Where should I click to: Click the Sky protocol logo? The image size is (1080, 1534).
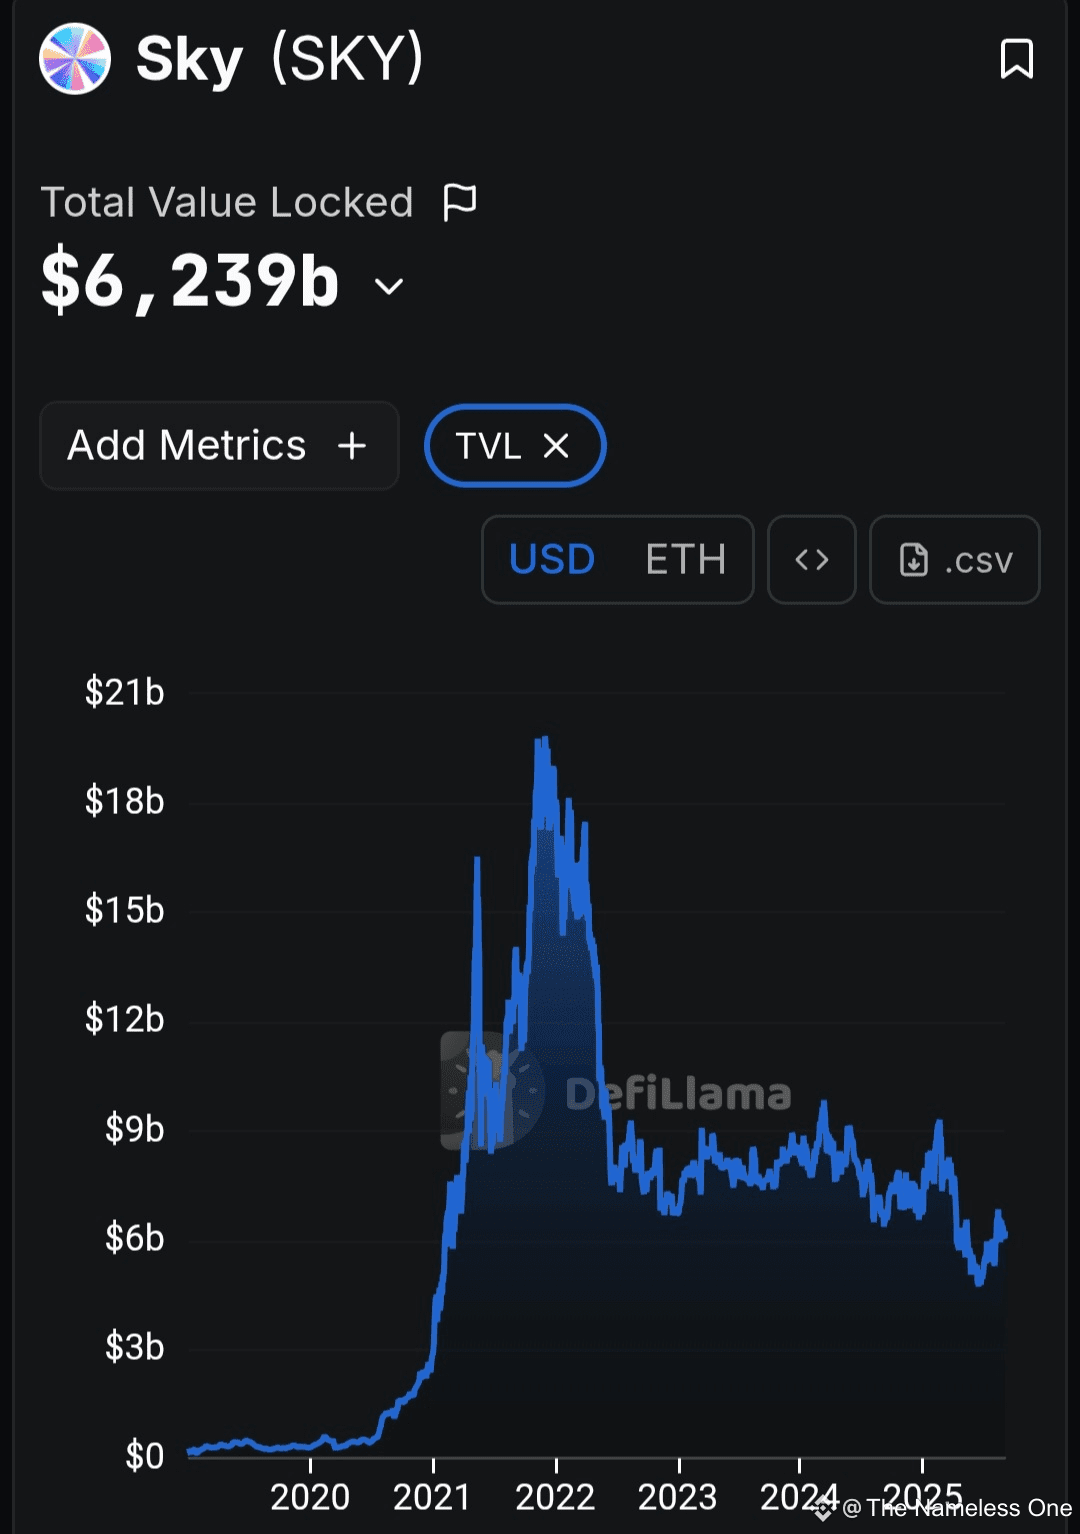pos(74,59)
